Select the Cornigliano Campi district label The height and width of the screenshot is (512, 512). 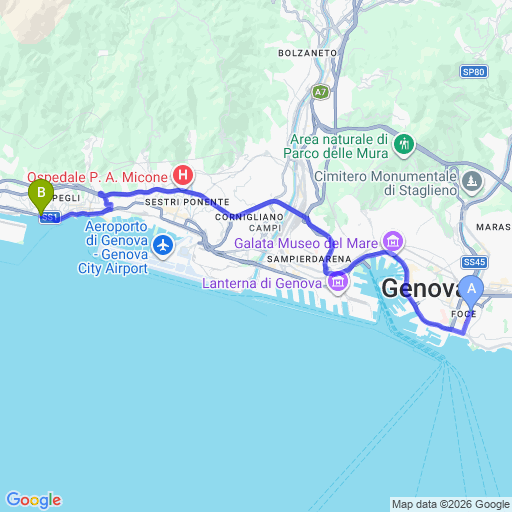click(249, 223)
